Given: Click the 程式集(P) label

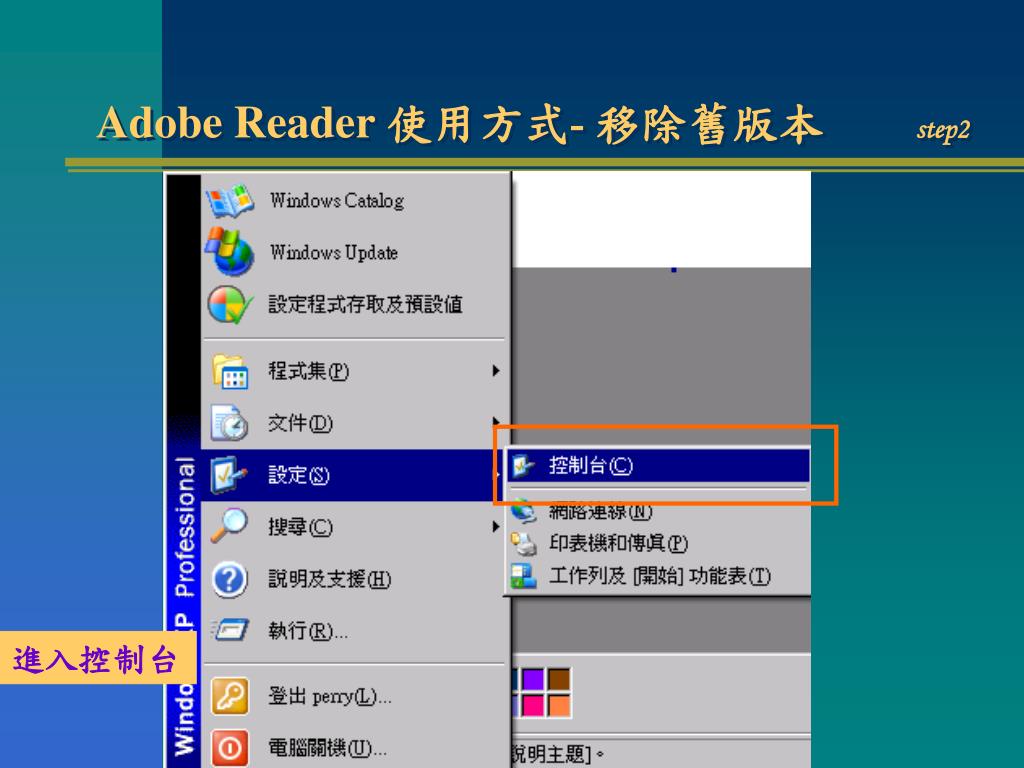Looking at the screenshot, I should click(x=308, y=371).
